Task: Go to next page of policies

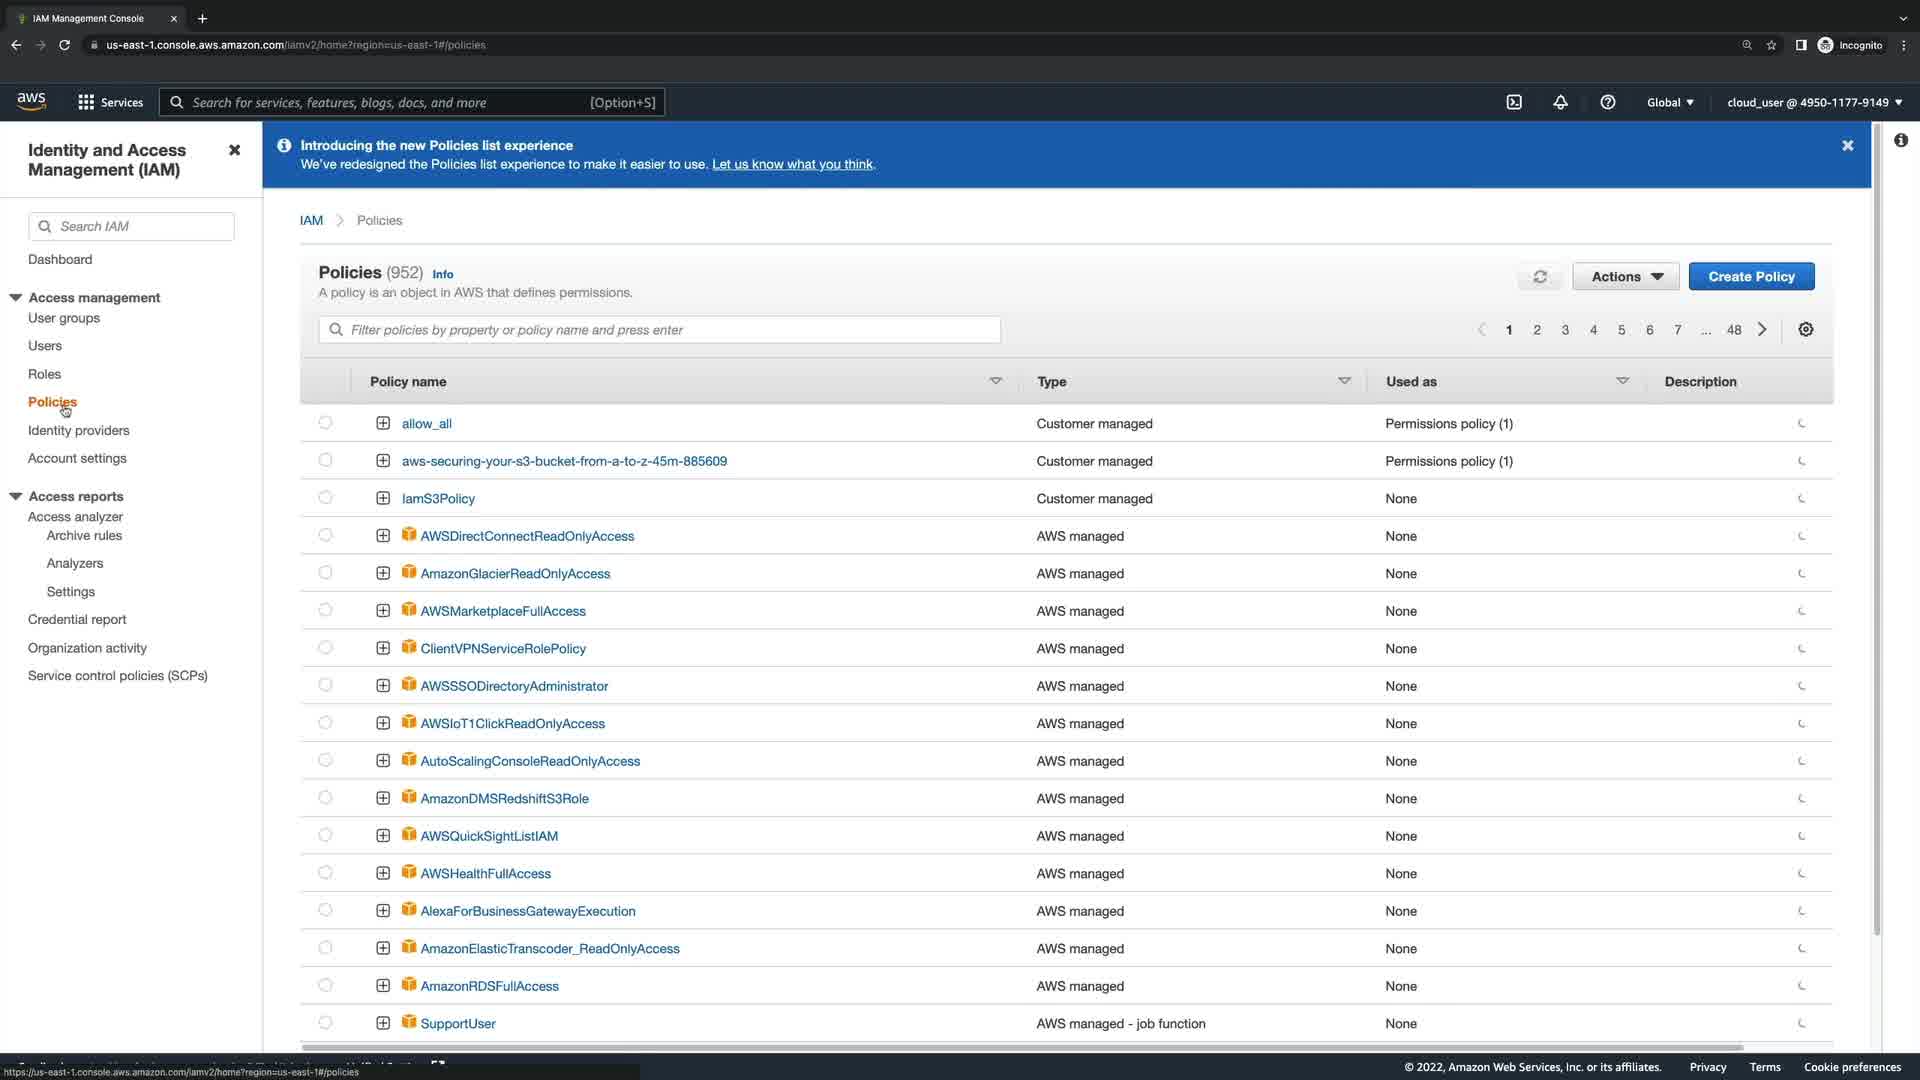Action: click(x=1762, y=330)
